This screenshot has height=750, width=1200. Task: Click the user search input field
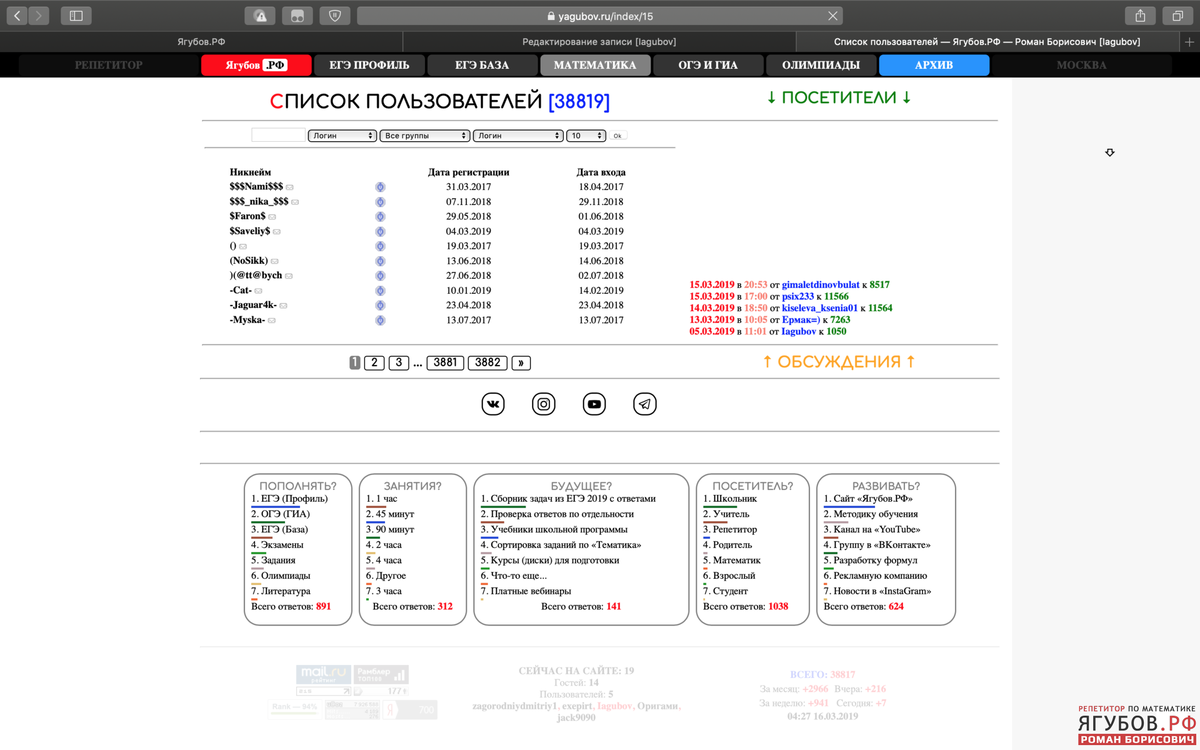pos(278,135)
